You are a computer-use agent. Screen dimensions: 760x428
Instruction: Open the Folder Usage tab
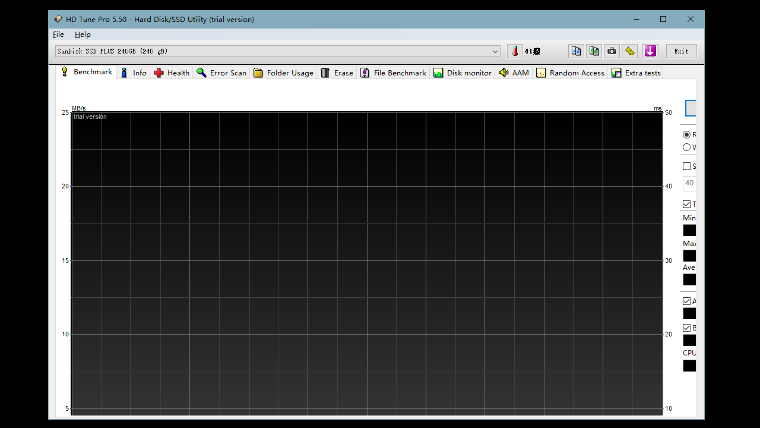283,73
